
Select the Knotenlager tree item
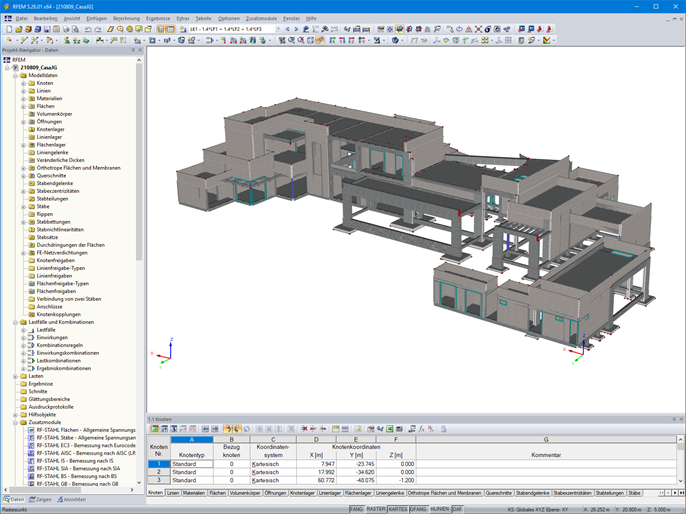coord(51,129)
